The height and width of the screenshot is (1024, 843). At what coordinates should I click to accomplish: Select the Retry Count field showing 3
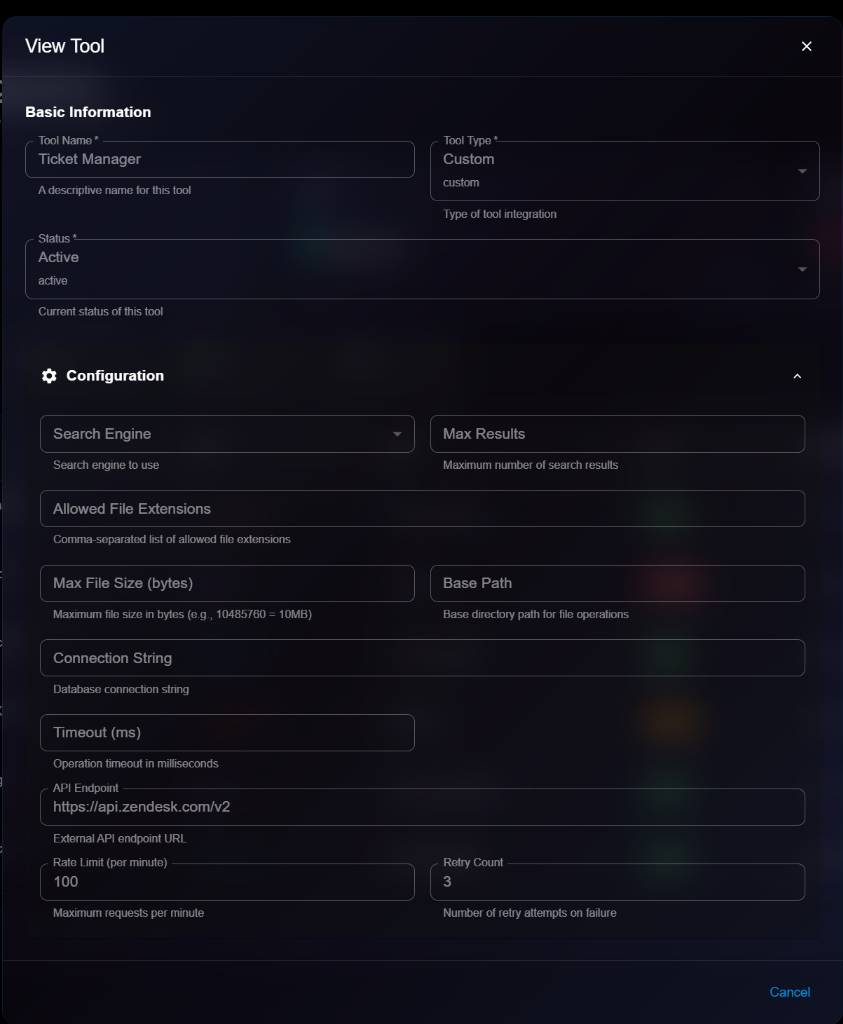[617, 881]
